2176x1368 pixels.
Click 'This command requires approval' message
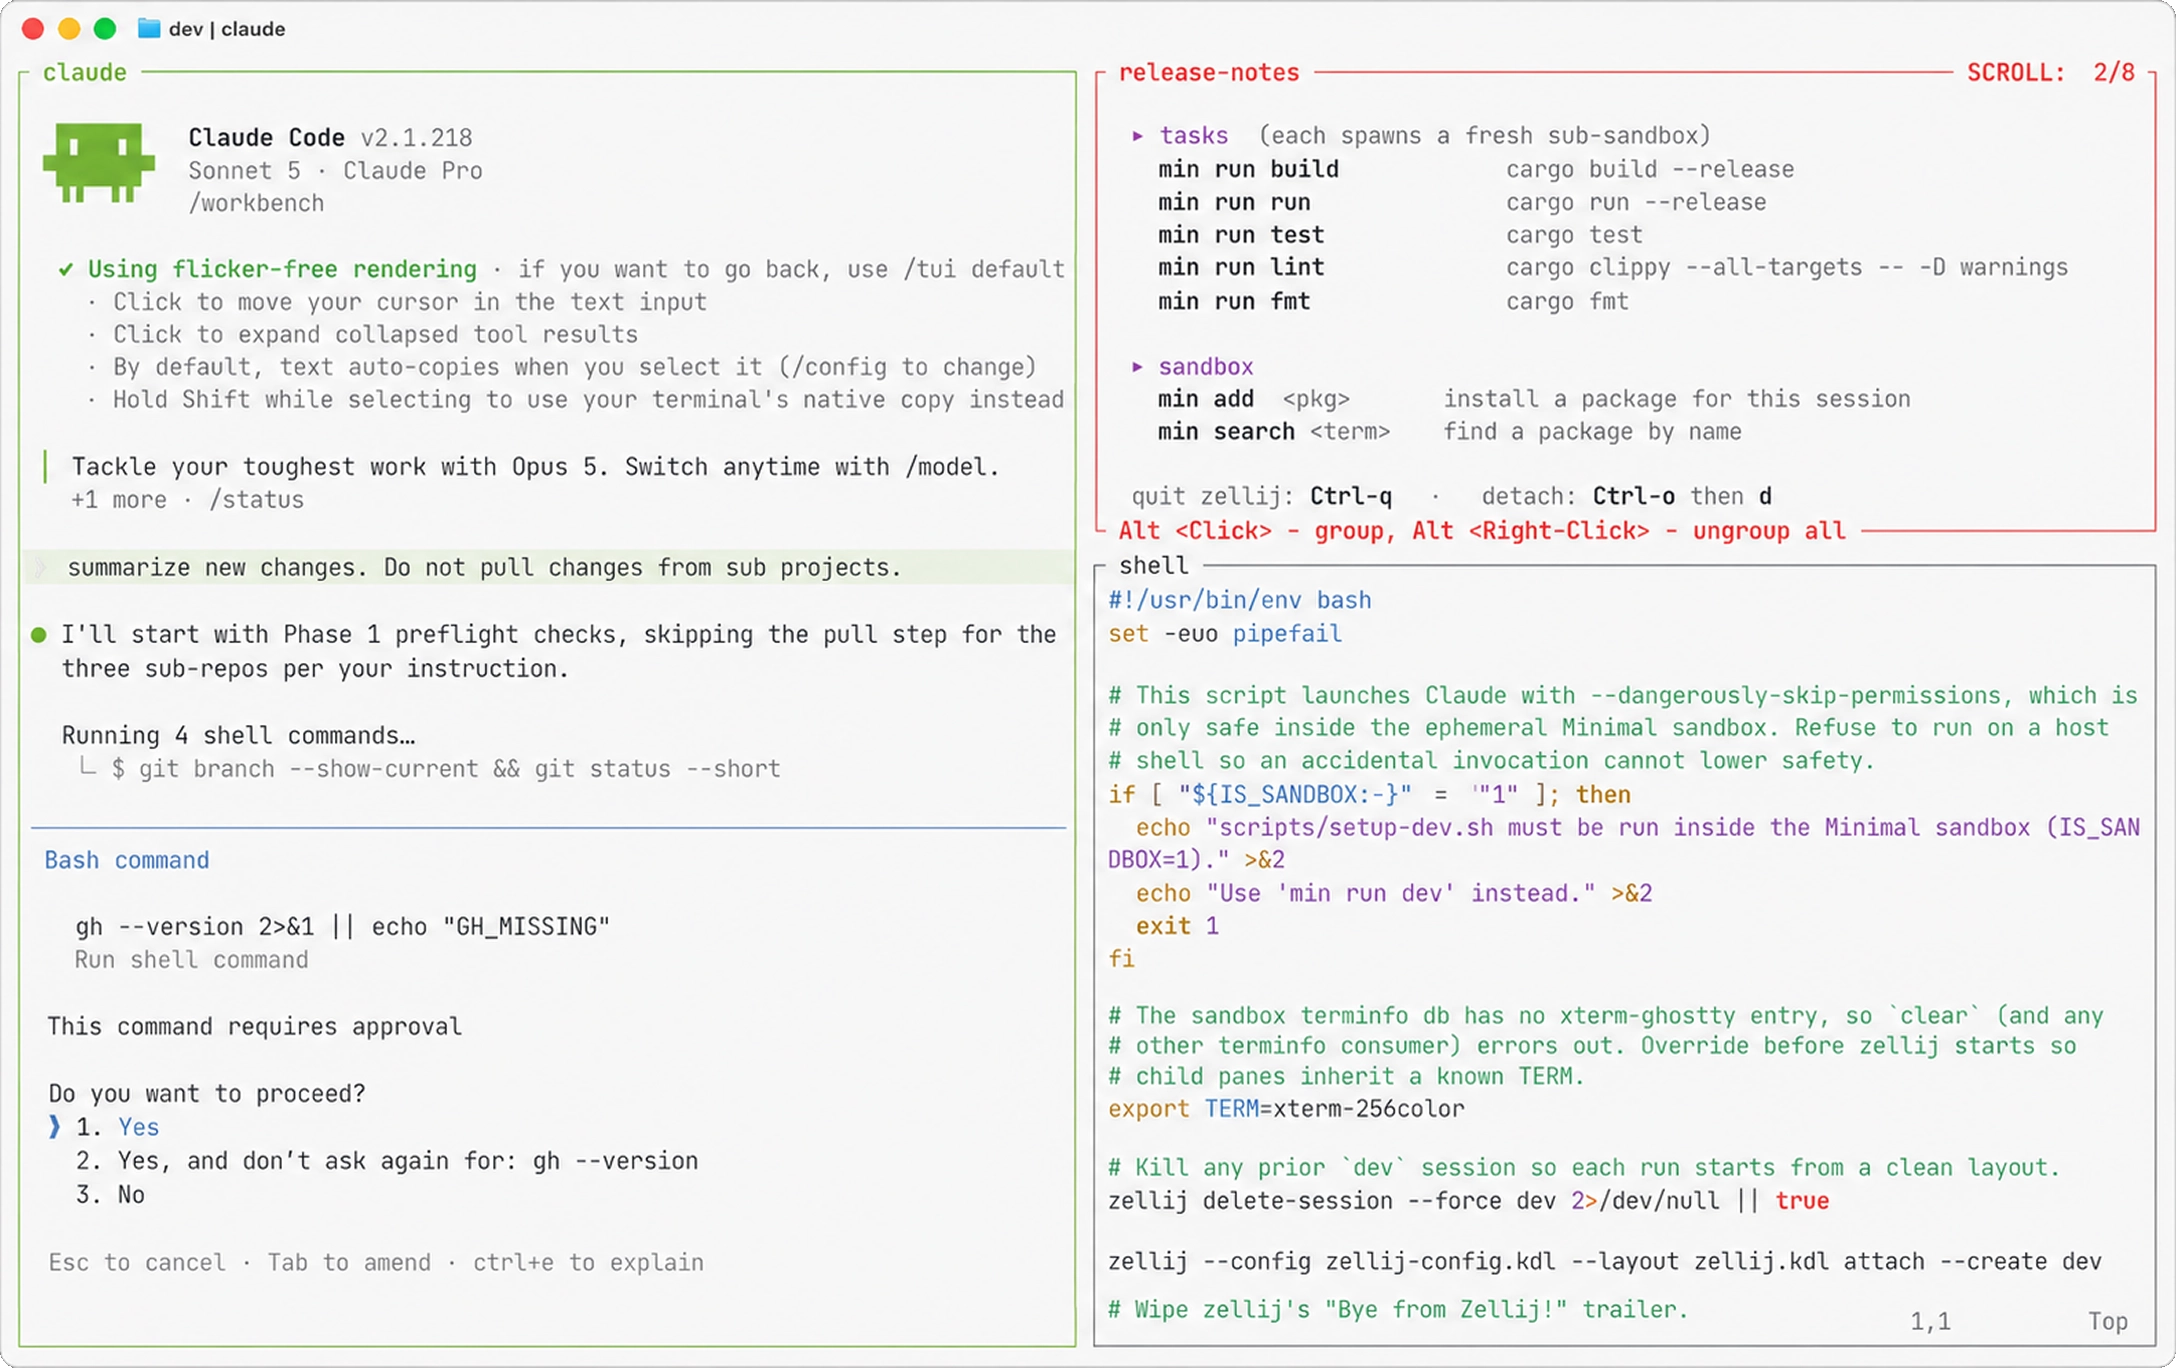[x=255, y=1027]
